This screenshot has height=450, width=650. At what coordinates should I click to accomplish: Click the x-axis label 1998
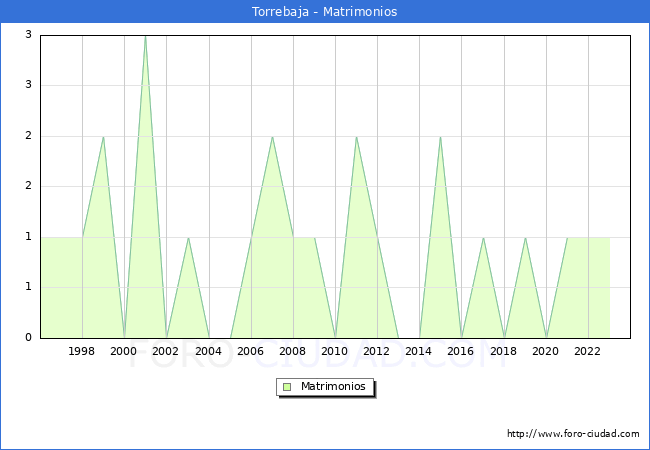(x=81, y=351)
